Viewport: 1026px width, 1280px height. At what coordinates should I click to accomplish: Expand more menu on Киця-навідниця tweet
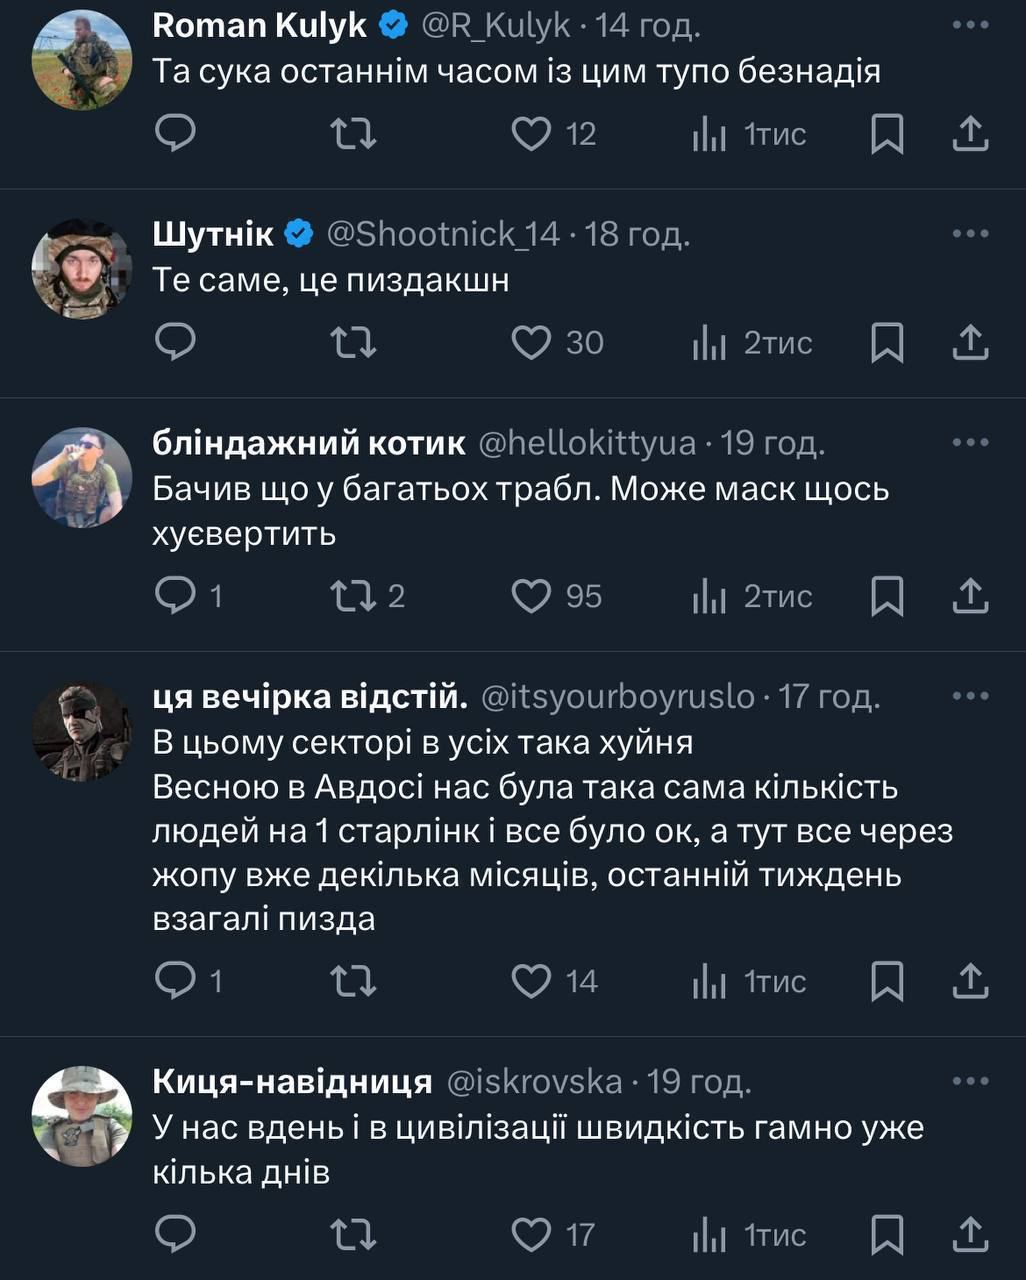[970, 1081]
